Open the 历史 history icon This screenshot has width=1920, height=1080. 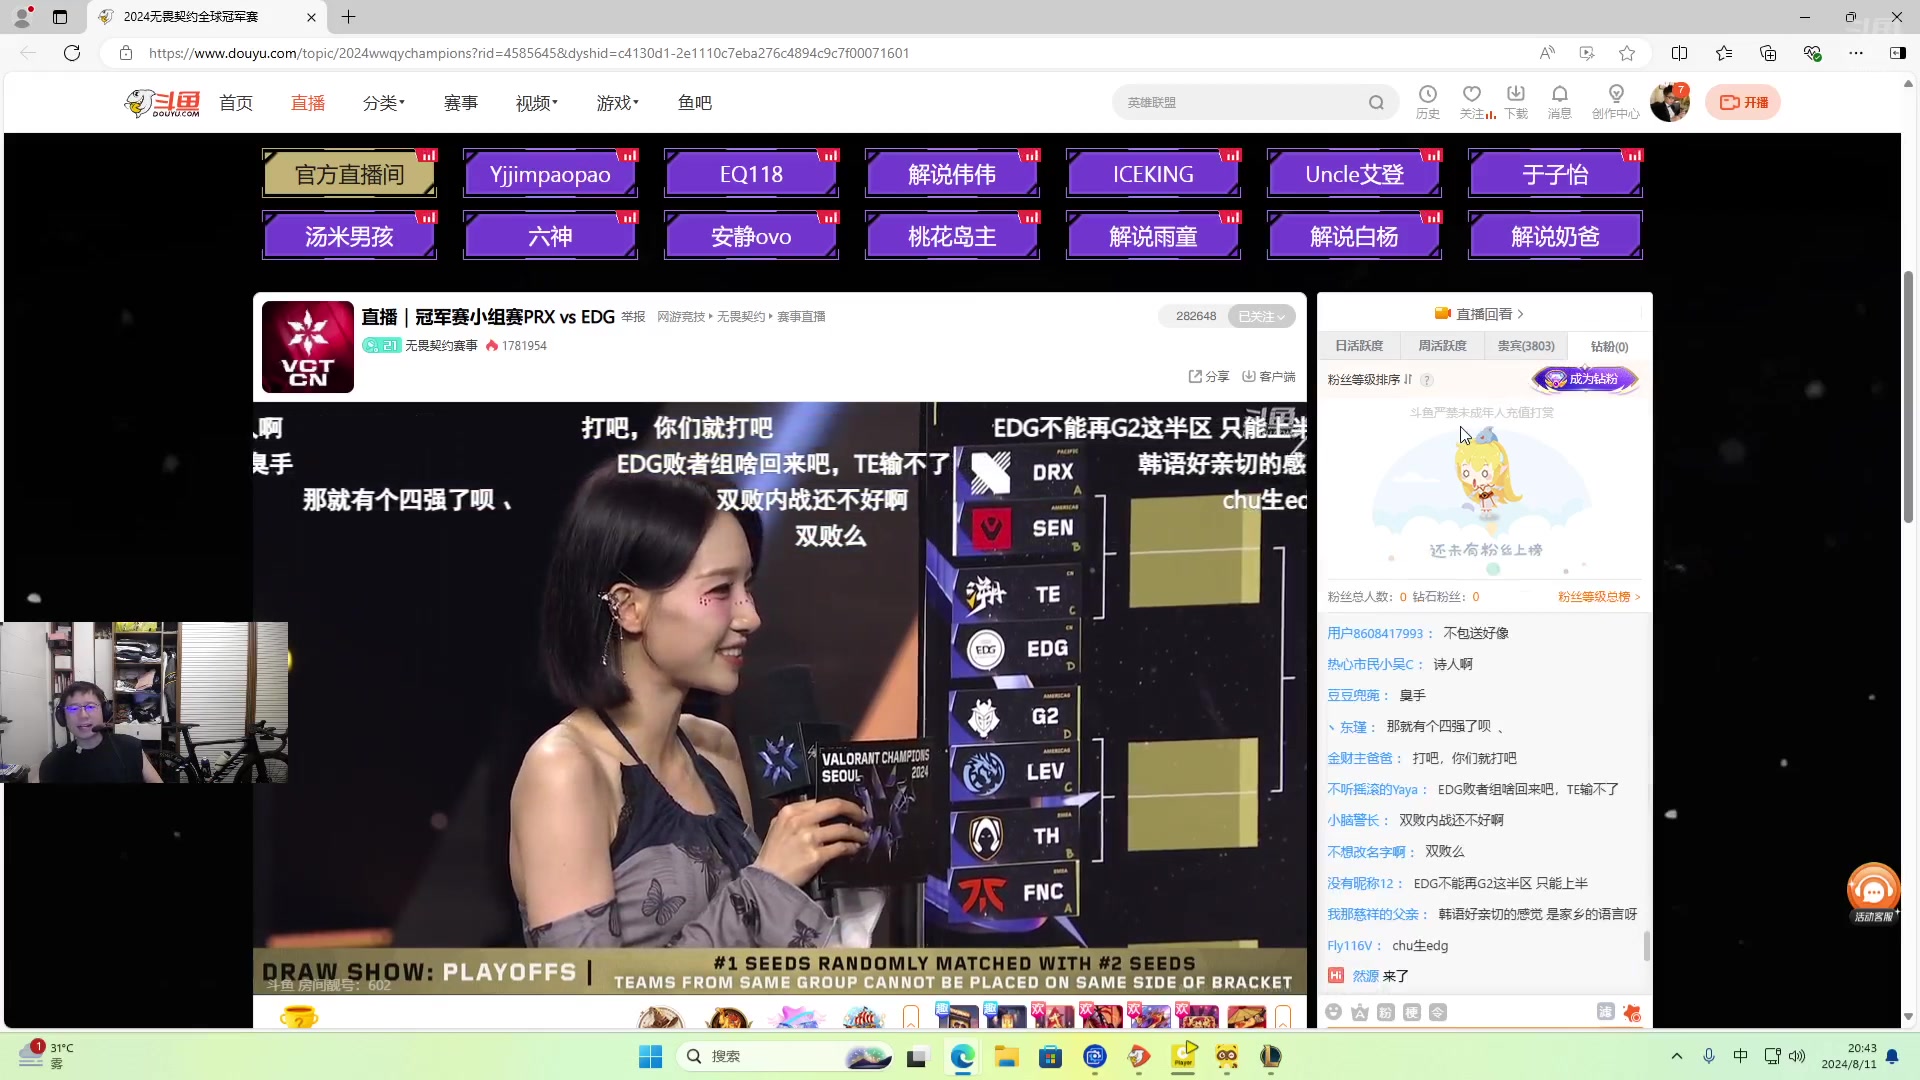[1427, 101]
